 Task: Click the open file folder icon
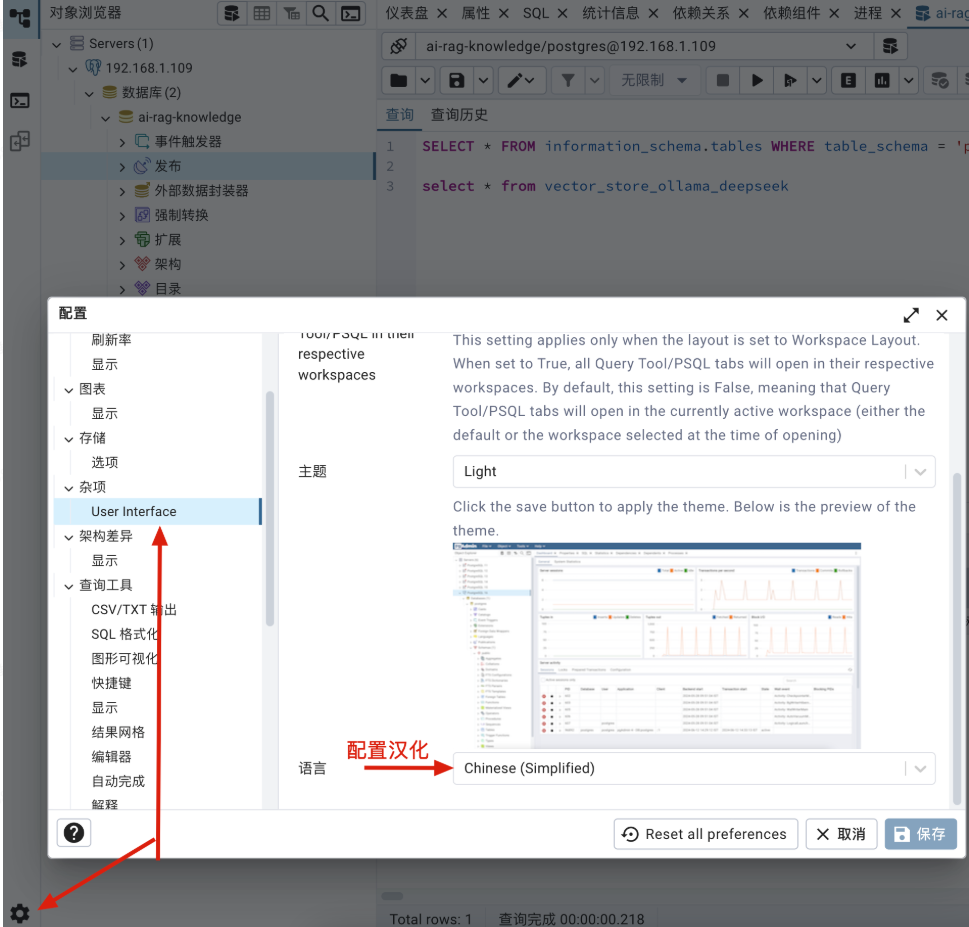pyautogui.click(x=399, y=80)
